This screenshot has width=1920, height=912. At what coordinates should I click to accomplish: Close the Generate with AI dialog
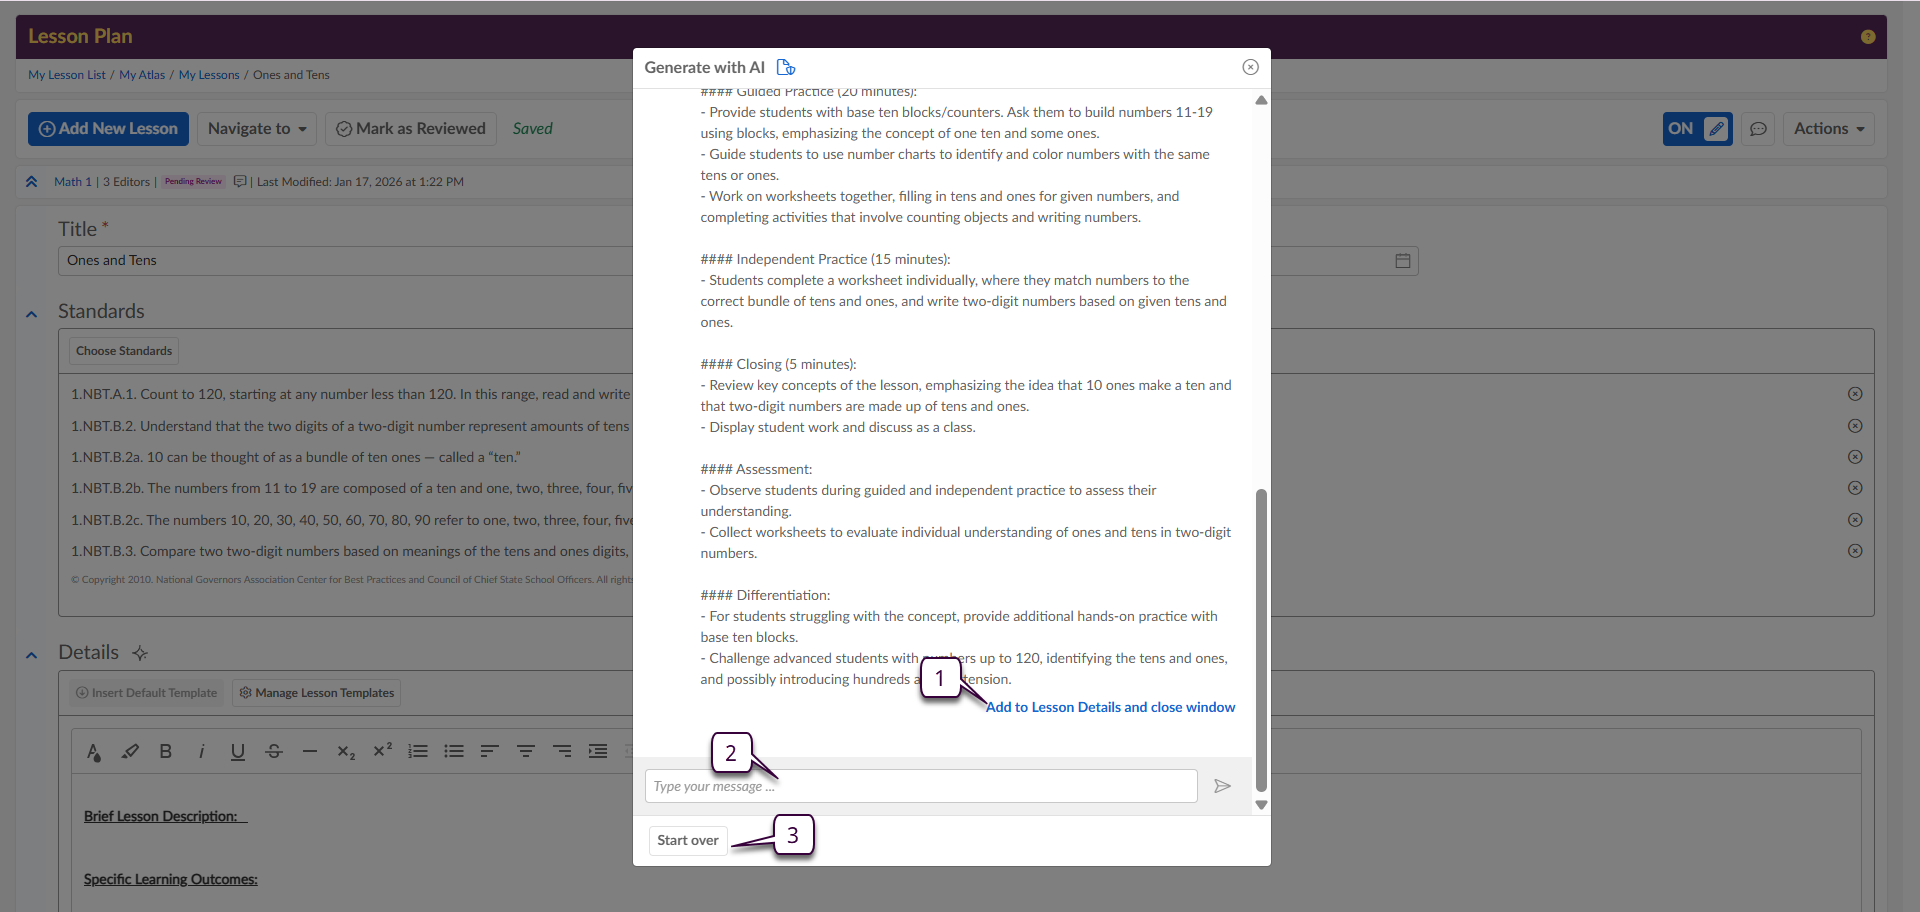[1250, 67]
